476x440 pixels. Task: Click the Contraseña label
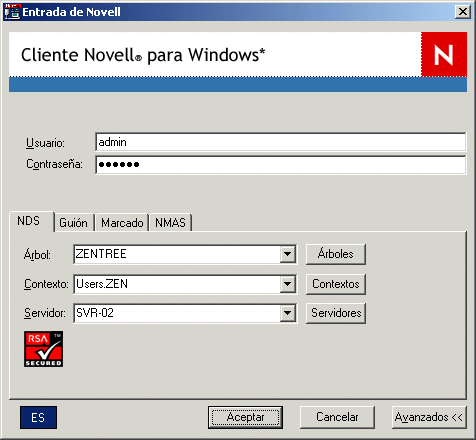[54, 164]
